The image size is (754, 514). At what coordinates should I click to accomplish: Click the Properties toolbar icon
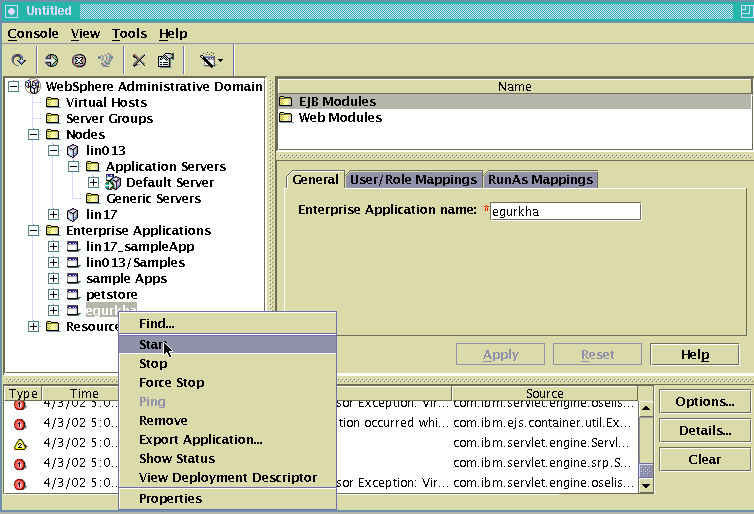pos(166,60)
